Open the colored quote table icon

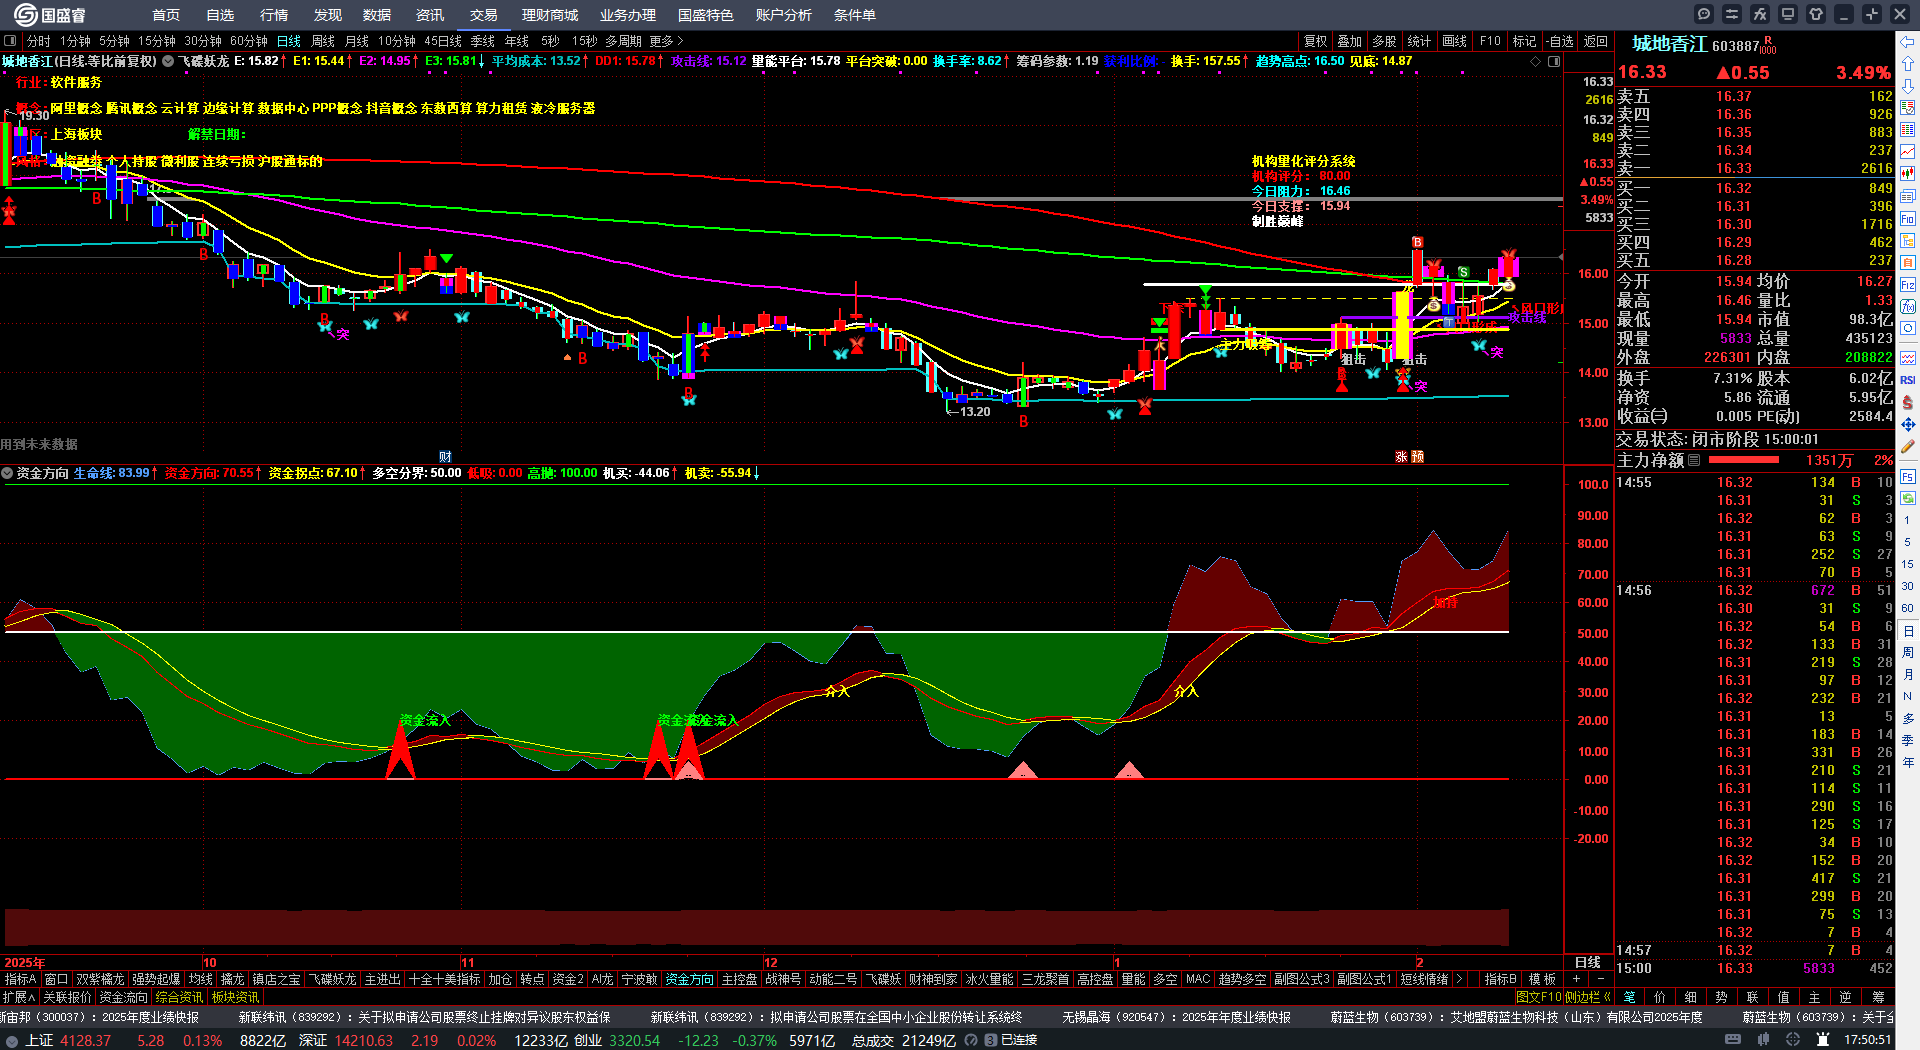[x=1908, y=130]
